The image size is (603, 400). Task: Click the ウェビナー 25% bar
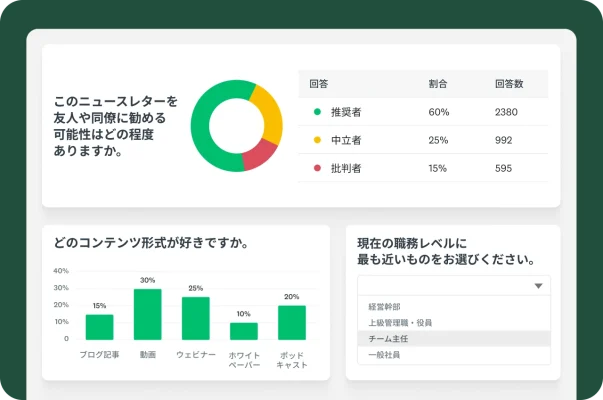tap(196, 318)
